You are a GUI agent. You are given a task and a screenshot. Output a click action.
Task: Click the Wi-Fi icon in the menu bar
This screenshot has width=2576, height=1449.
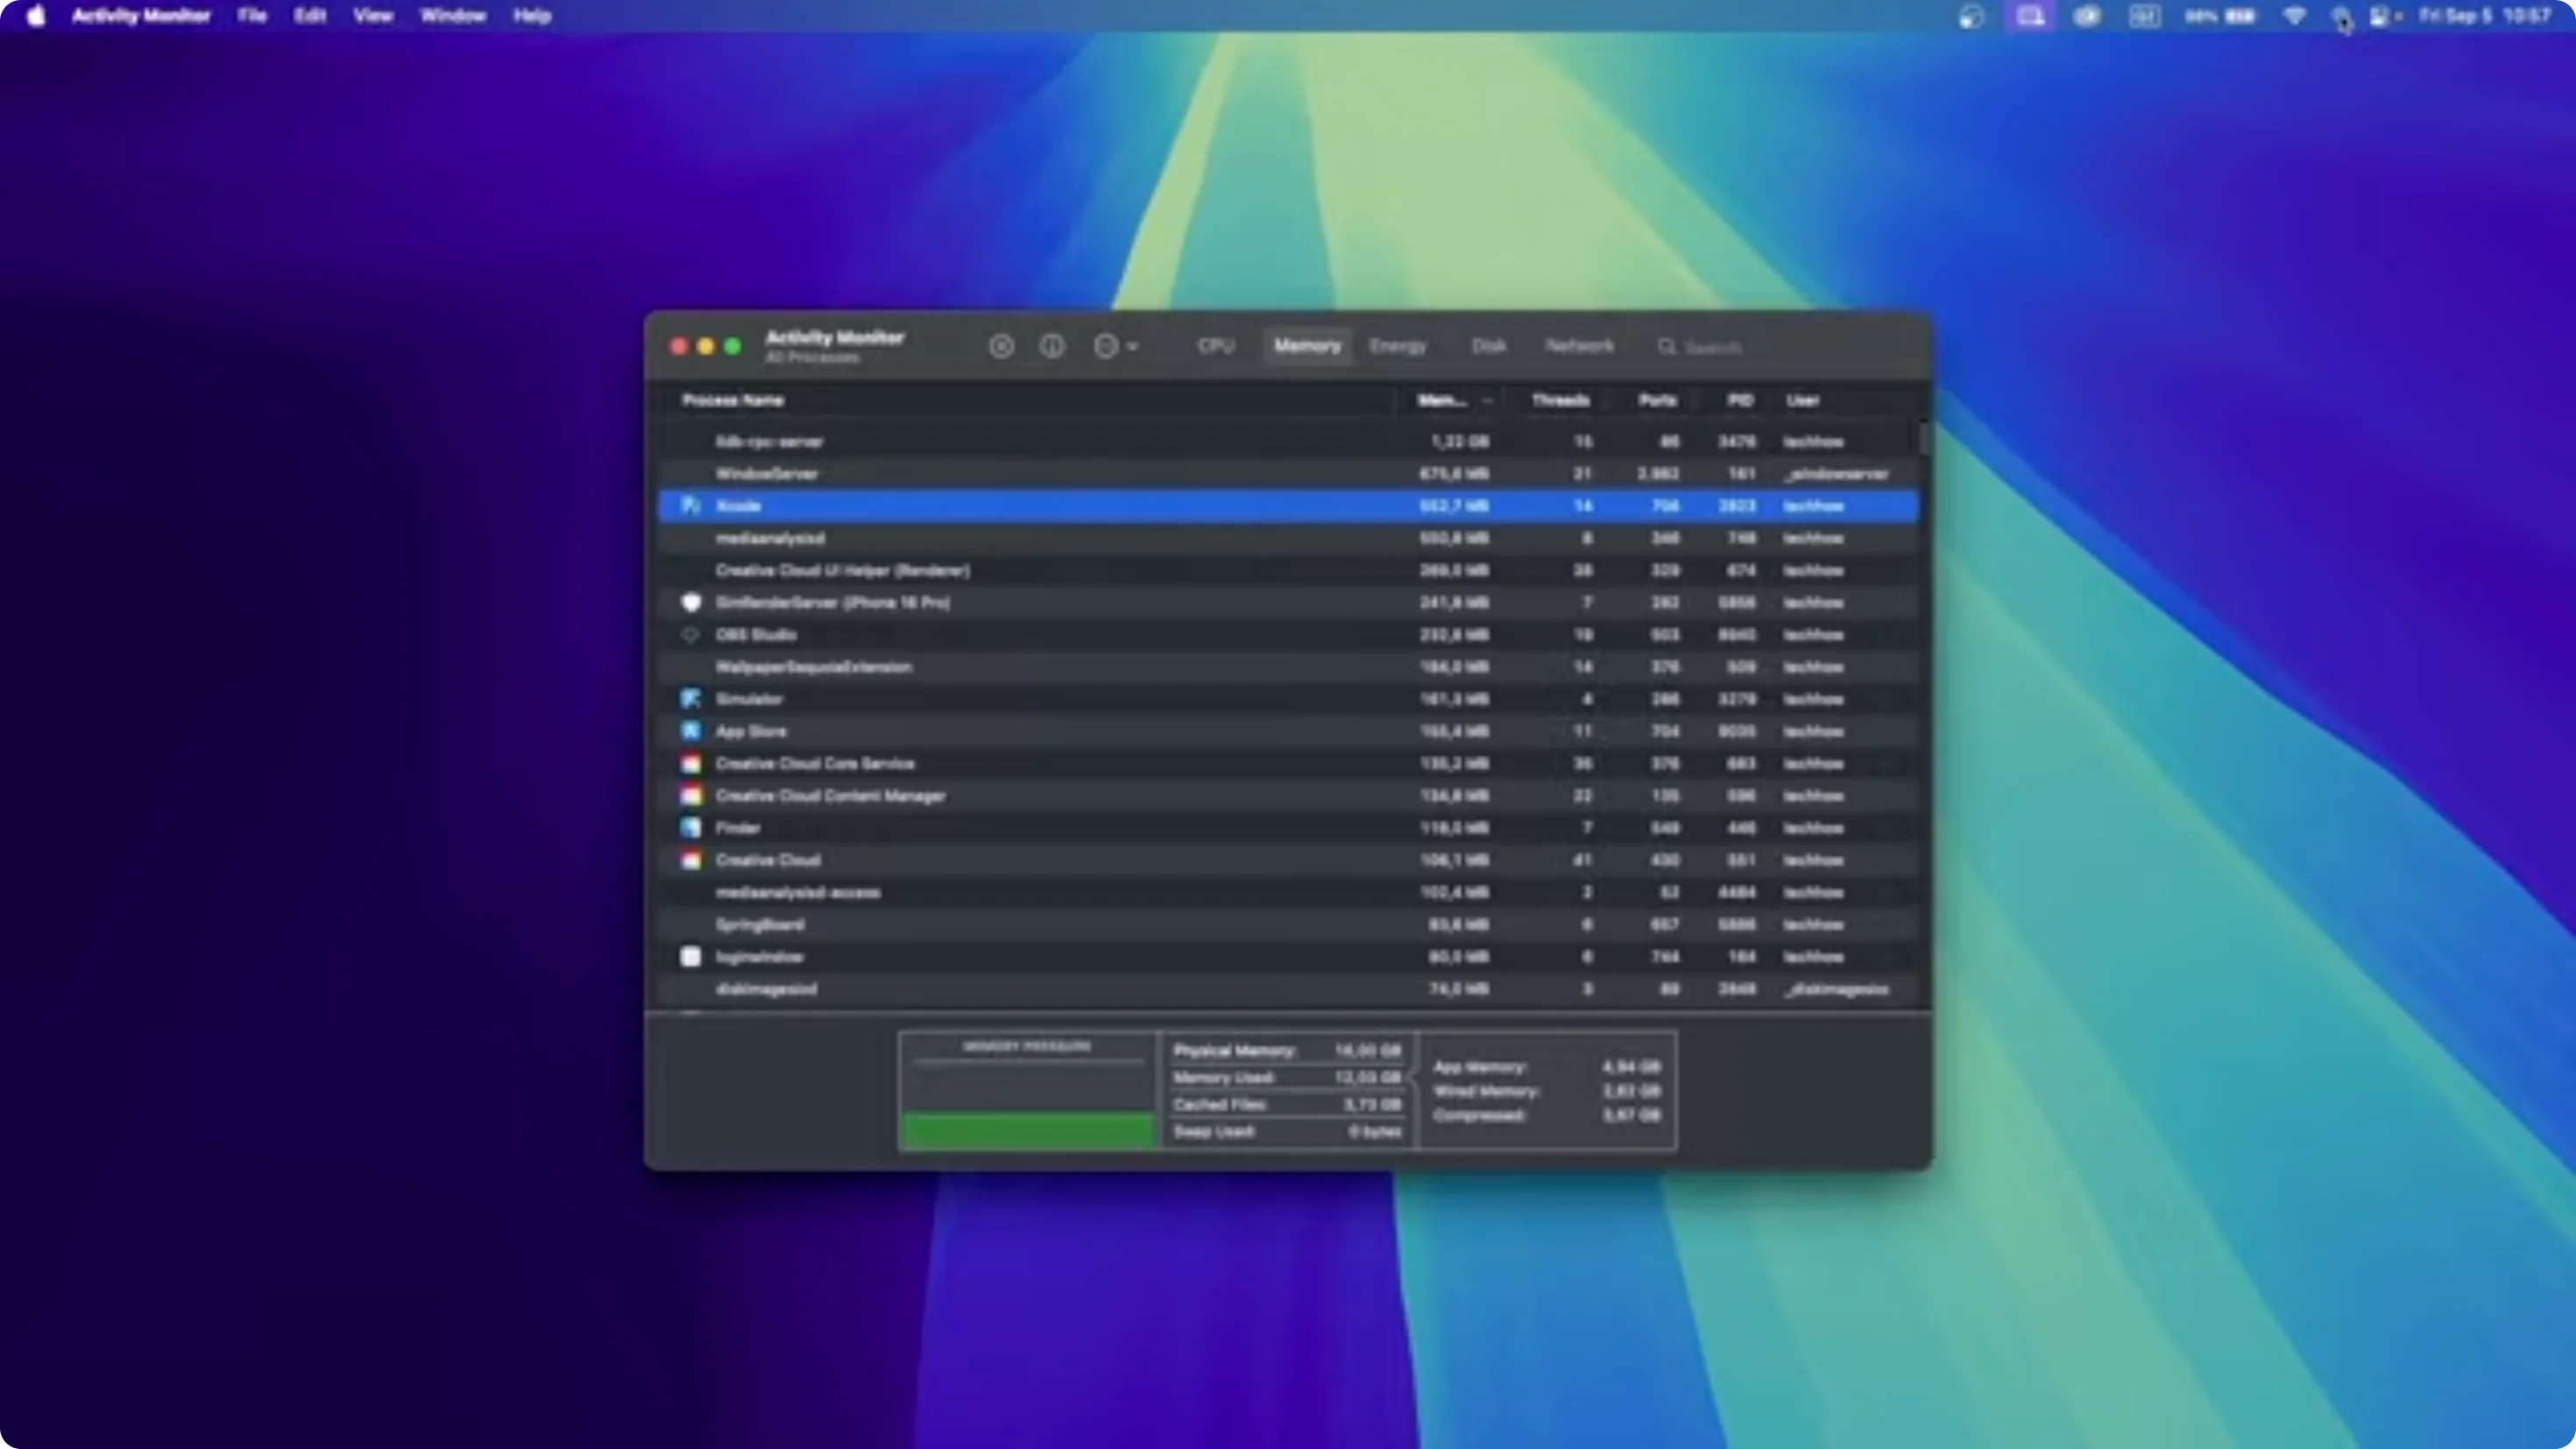(x=2295, y=16)
